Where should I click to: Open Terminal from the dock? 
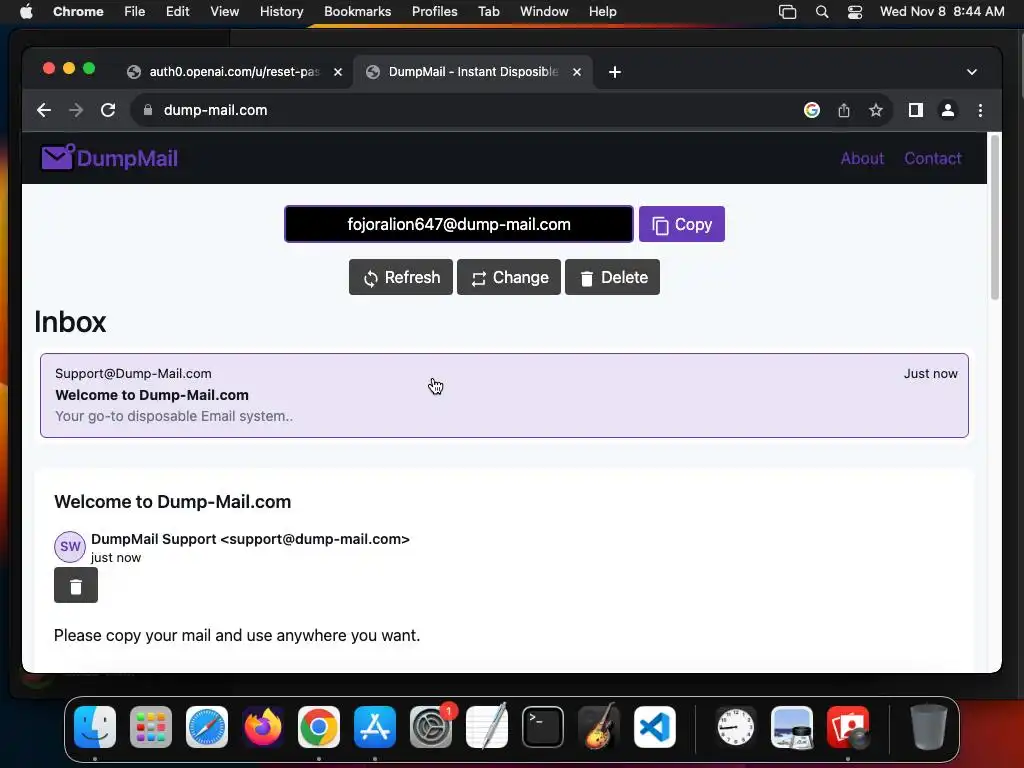click(x=543, y=727)
